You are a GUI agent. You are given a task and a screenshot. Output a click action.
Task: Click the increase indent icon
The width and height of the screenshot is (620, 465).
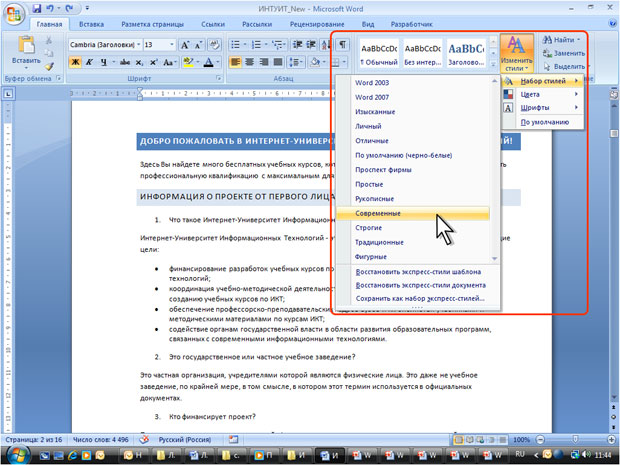click(x=311, y=45)
